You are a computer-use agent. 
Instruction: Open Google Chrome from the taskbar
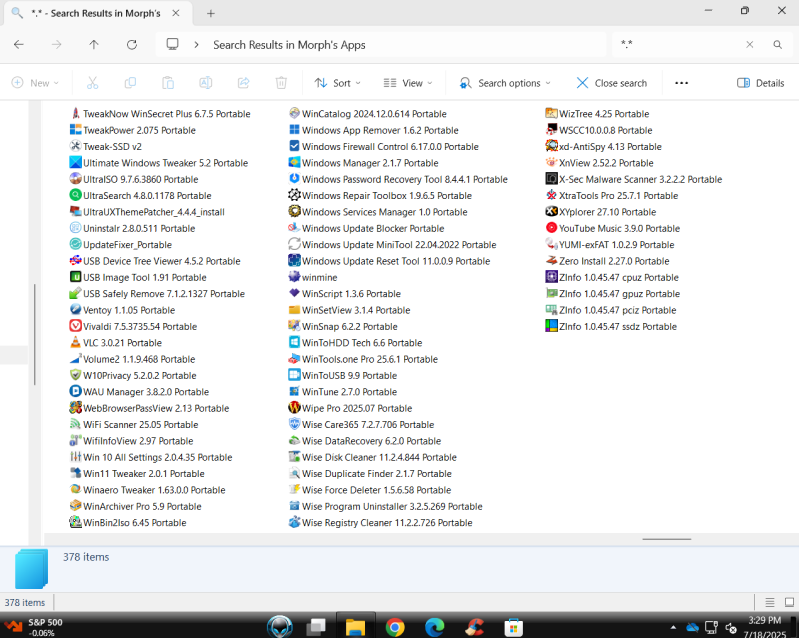[x=395, y=627]
